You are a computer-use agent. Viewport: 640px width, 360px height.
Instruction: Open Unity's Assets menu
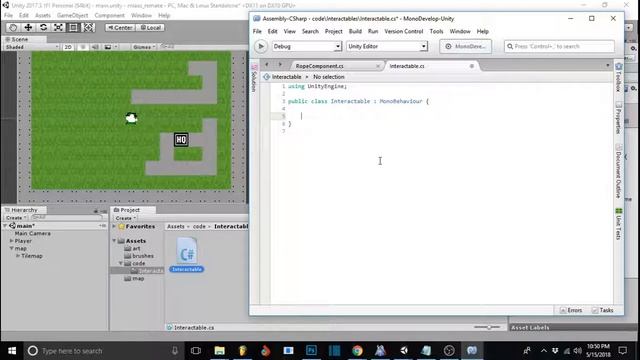(43, 16)
